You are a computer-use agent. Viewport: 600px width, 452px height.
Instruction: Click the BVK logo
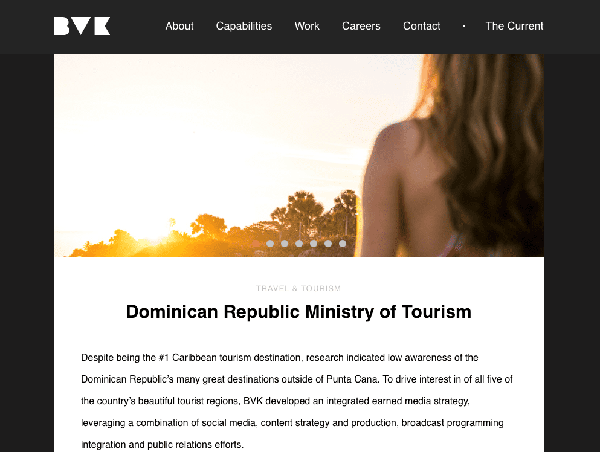click(x=82, y=26)
